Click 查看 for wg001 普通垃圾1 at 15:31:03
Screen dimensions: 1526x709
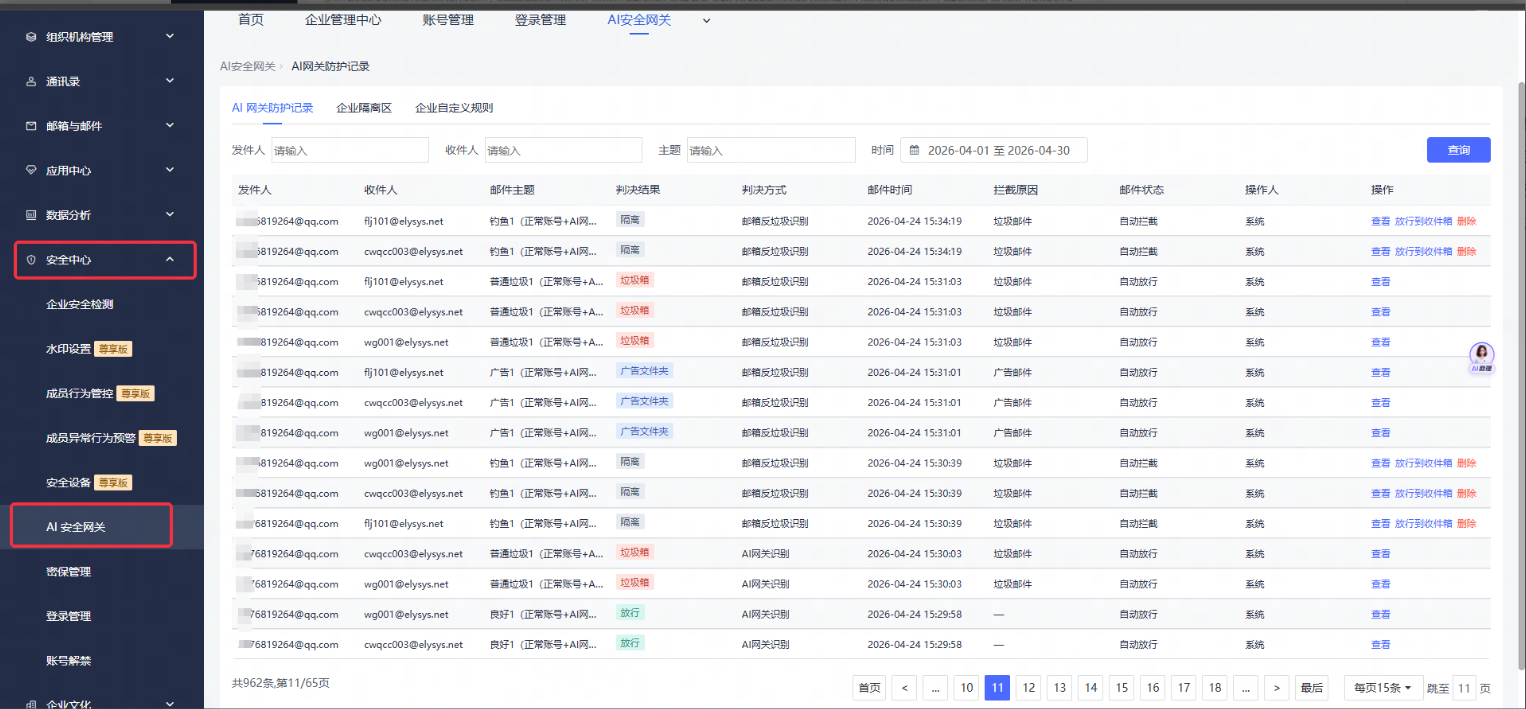point(1380,342)
